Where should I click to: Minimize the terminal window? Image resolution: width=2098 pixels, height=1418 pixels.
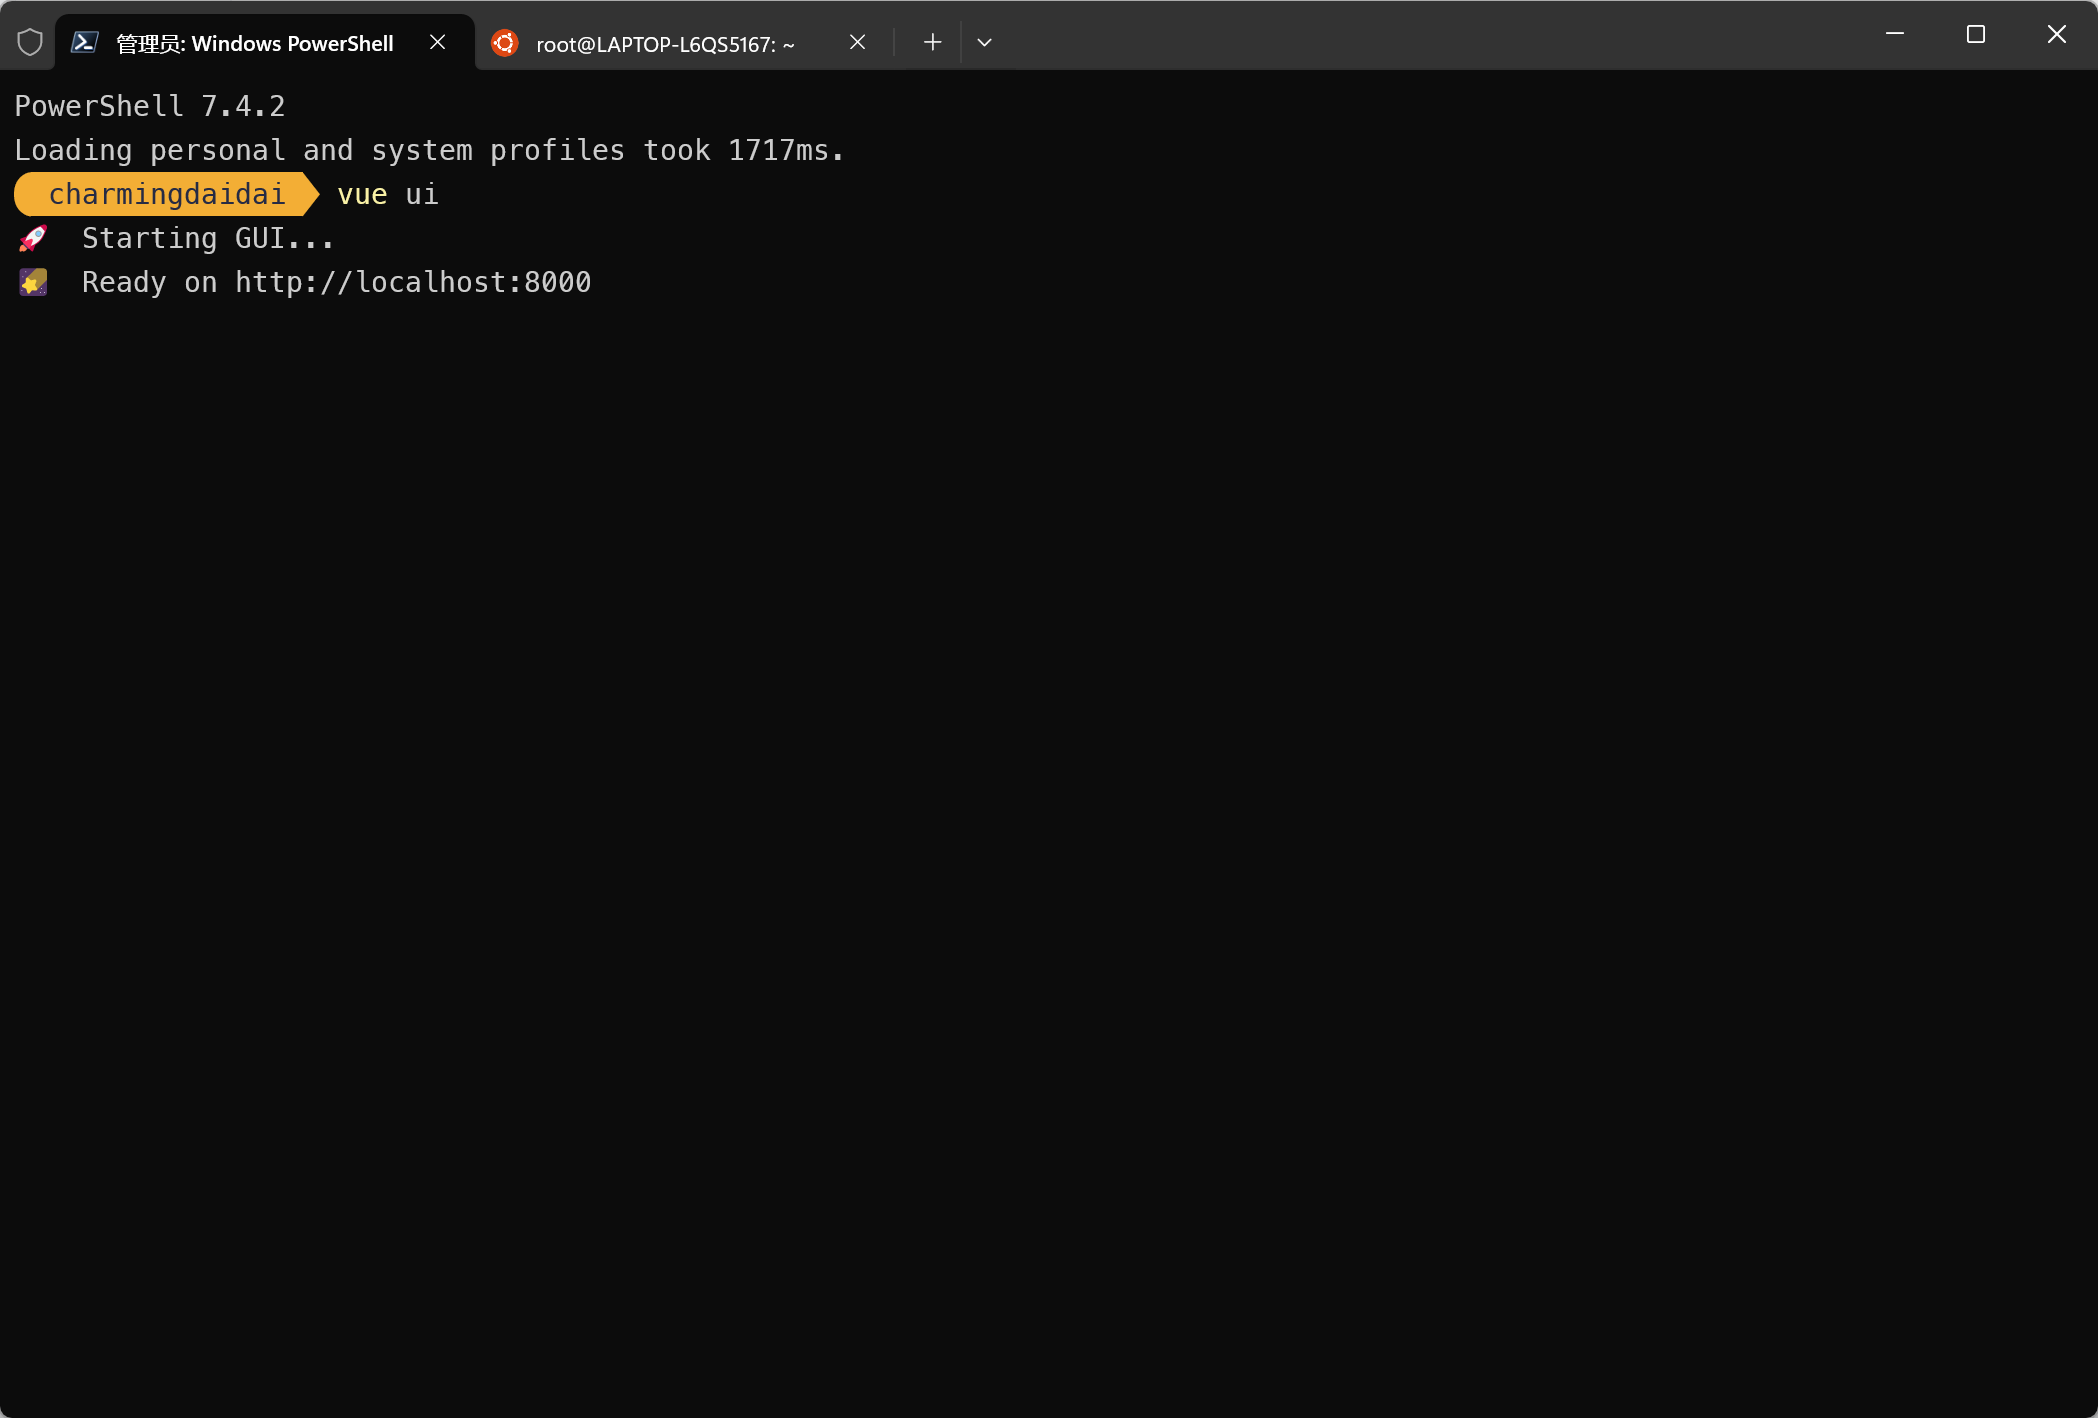tap(1894, 35)
